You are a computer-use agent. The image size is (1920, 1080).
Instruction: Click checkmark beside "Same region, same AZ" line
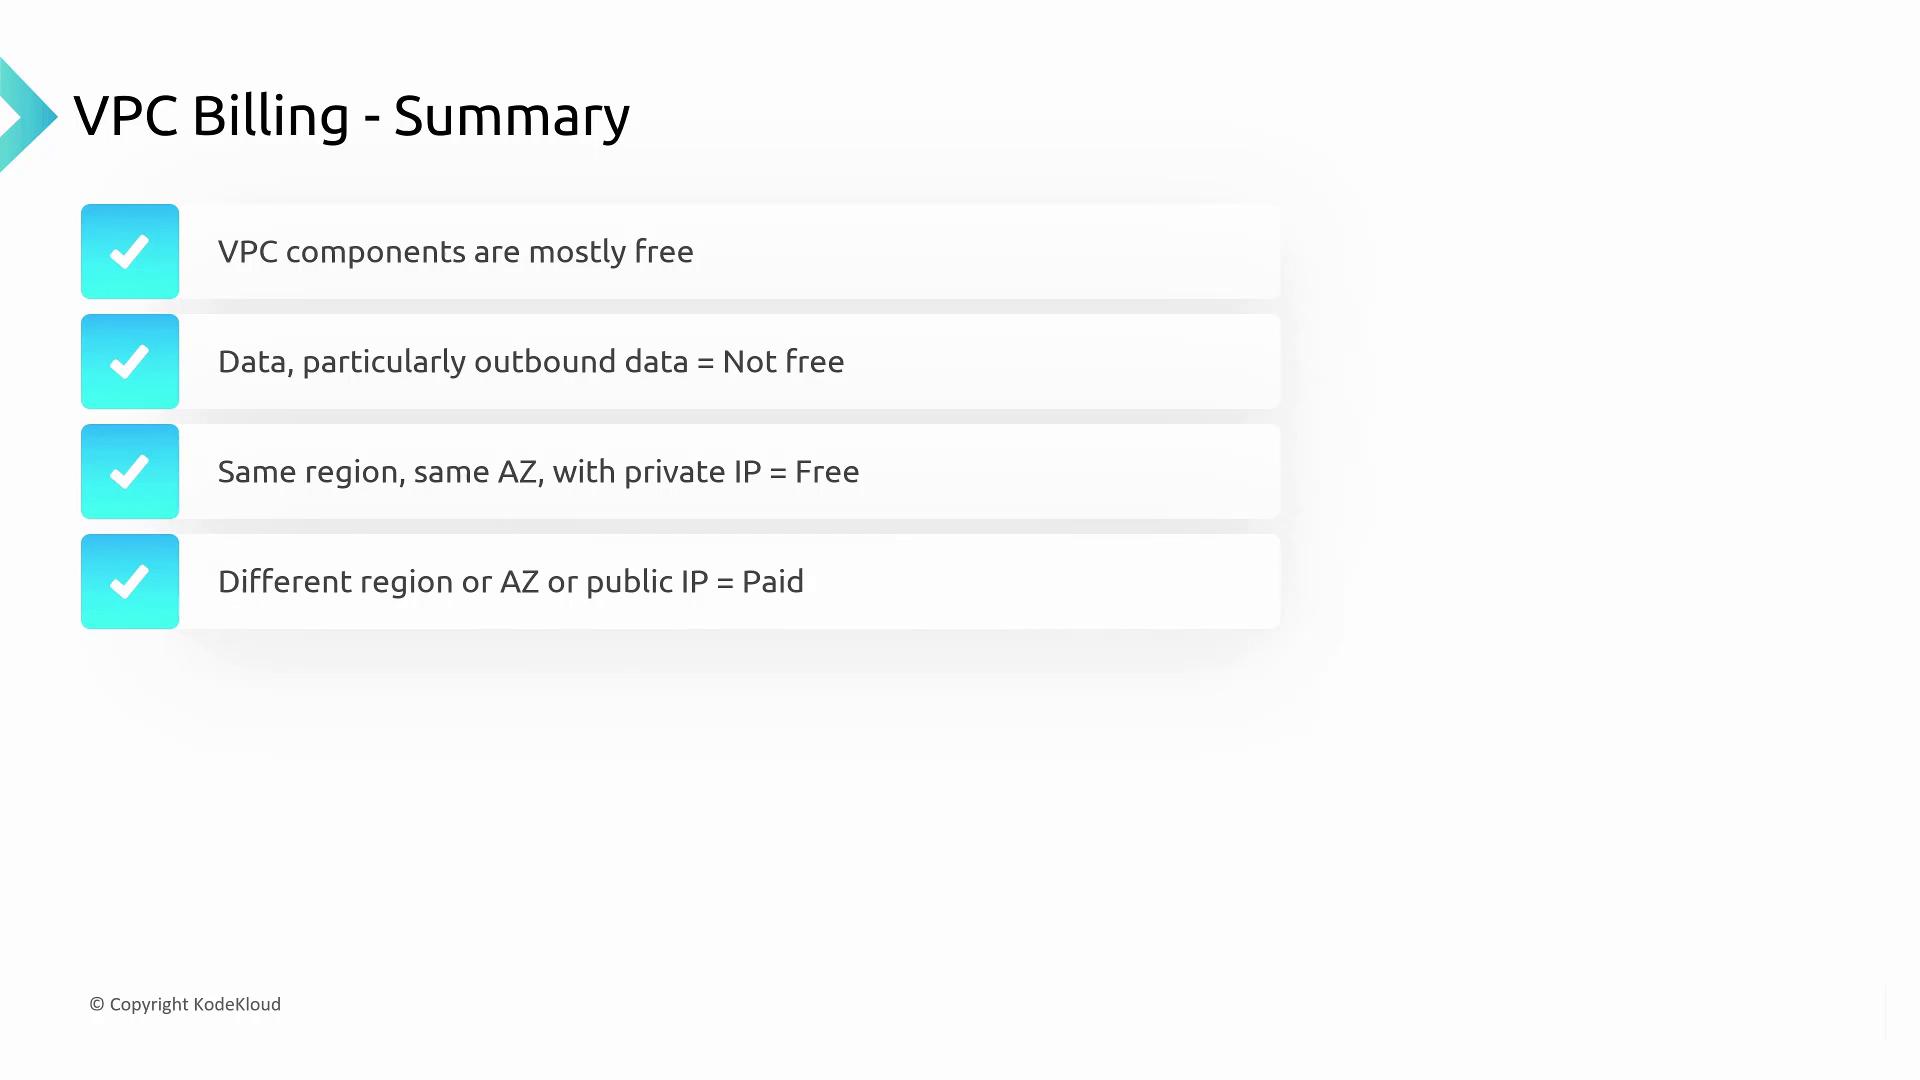(x=130, y=472)
